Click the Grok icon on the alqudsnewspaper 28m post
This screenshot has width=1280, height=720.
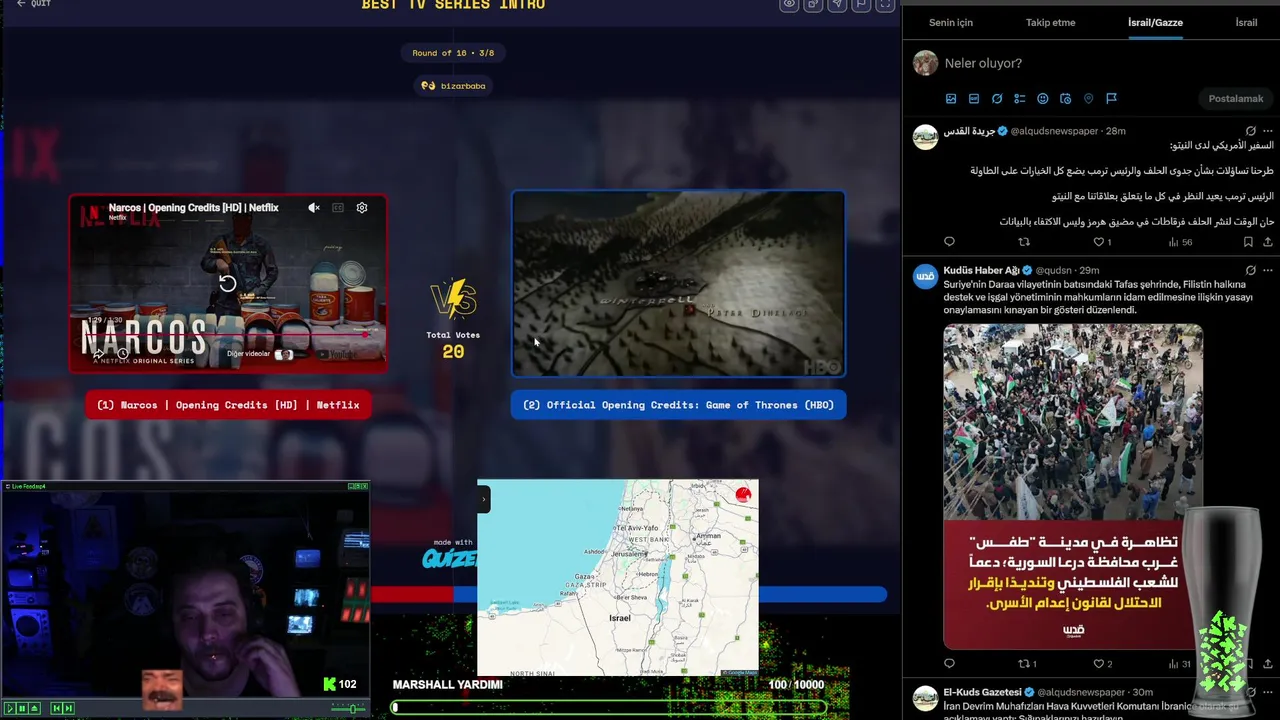(x=1250, y=131)
